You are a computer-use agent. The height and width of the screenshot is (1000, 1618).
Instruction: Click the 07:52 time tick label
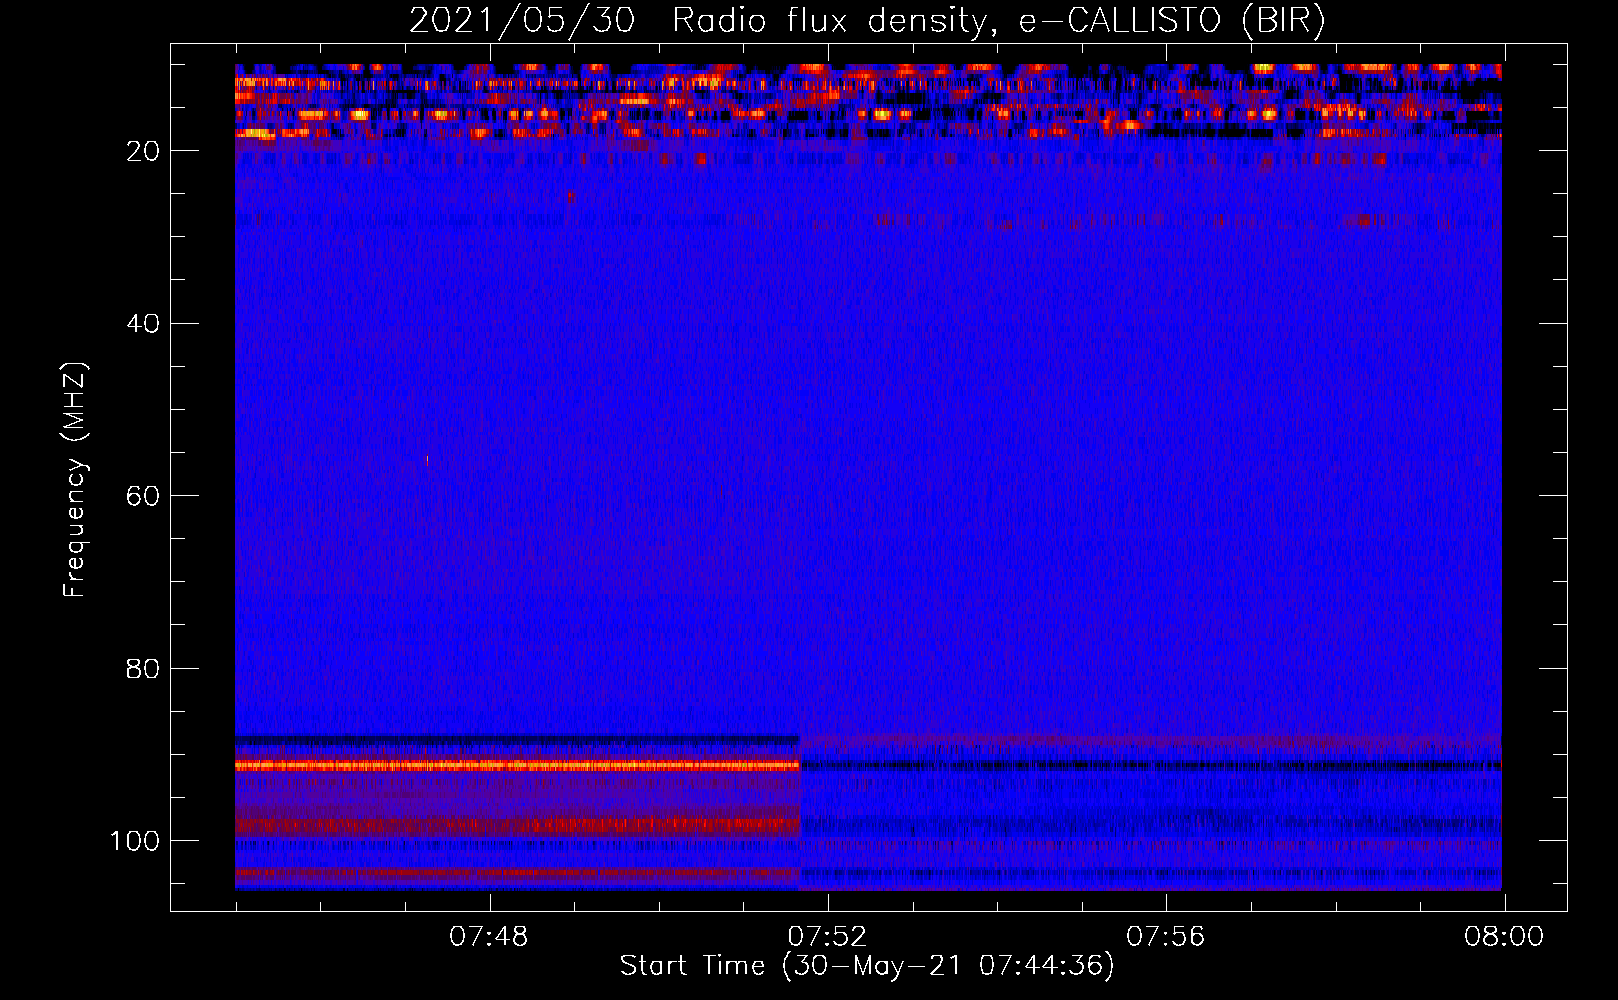click(x=827, y=937)
